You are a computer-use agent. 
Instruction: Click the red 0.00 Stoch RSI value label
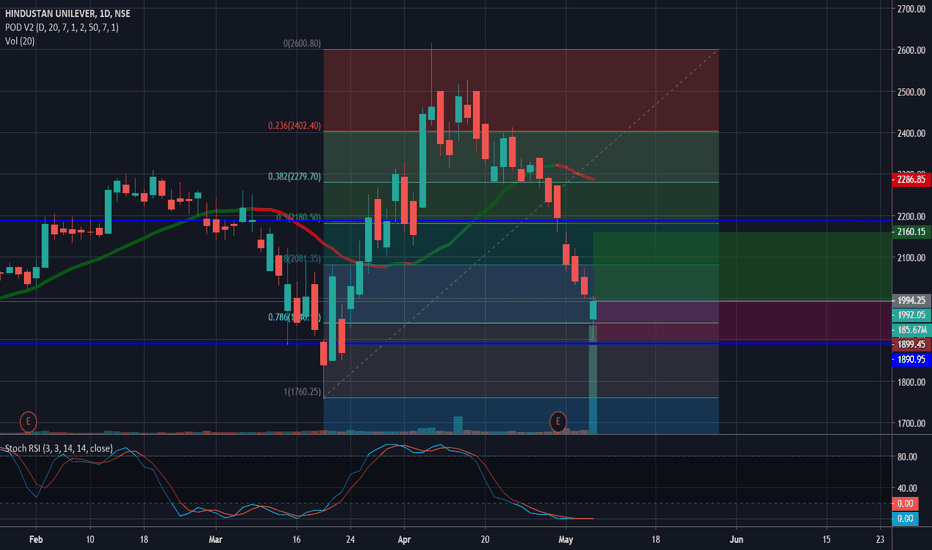coord(905,504)
